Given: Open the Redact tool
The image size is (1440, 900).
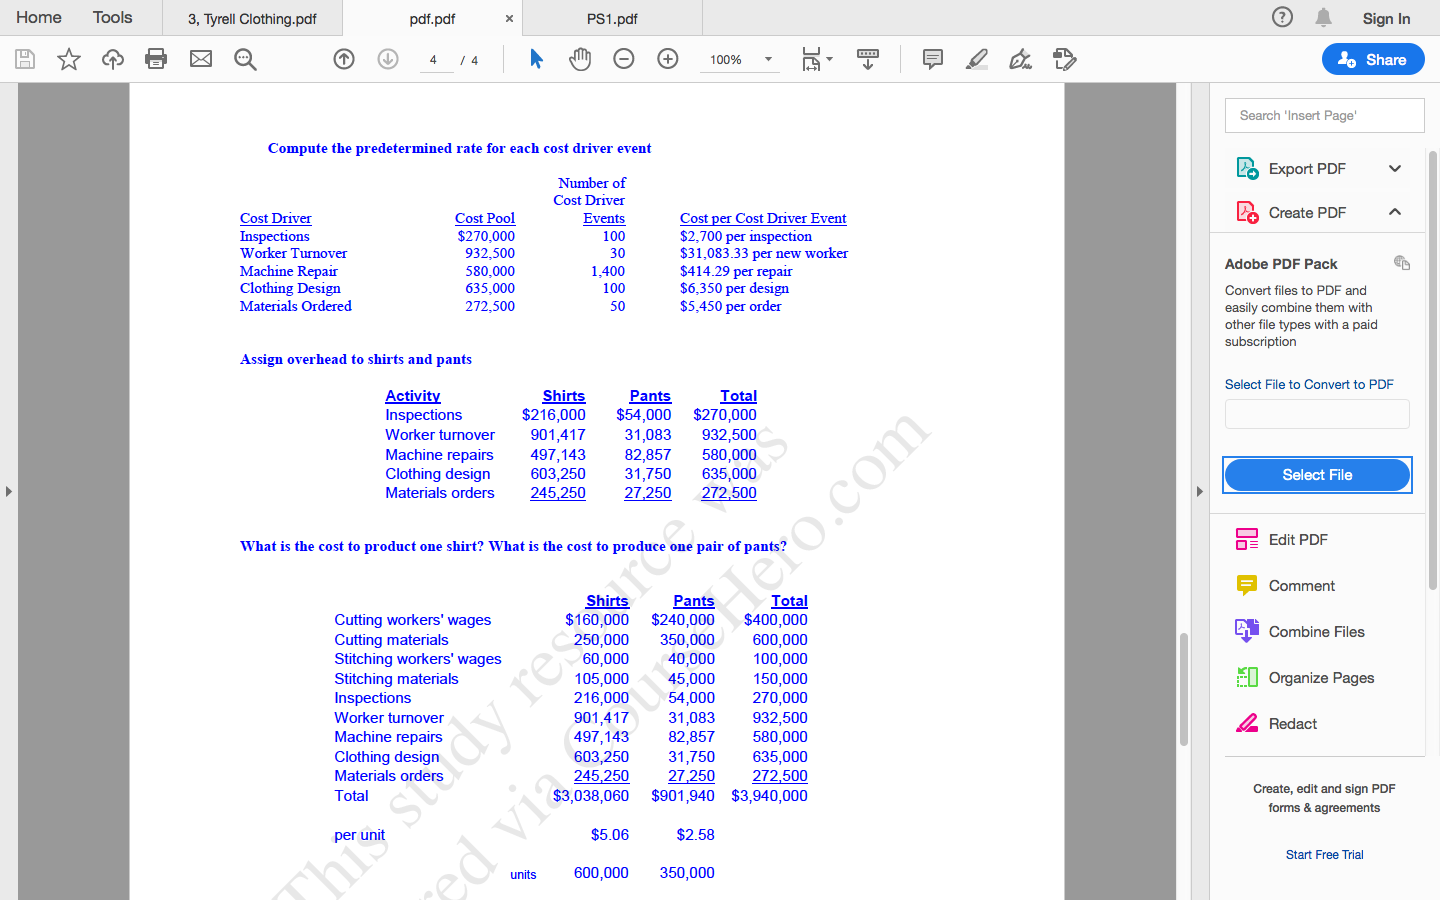Looking at the screenshot, I should tap(1294, 723).
